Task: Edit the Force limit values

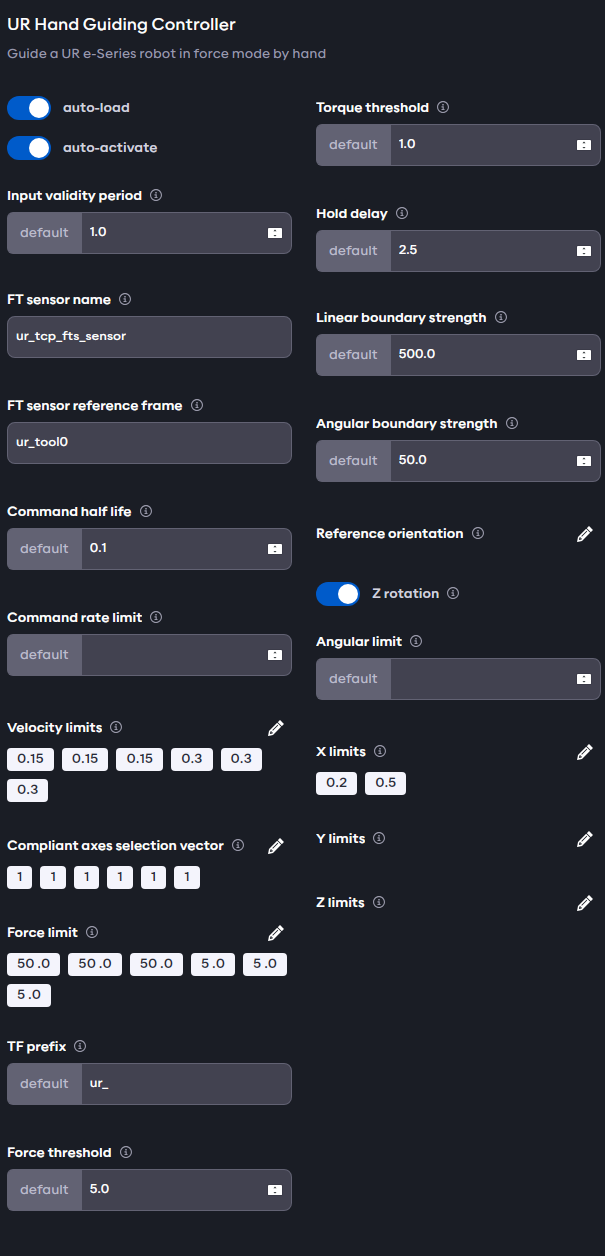Action: click(x=276, y=932)
